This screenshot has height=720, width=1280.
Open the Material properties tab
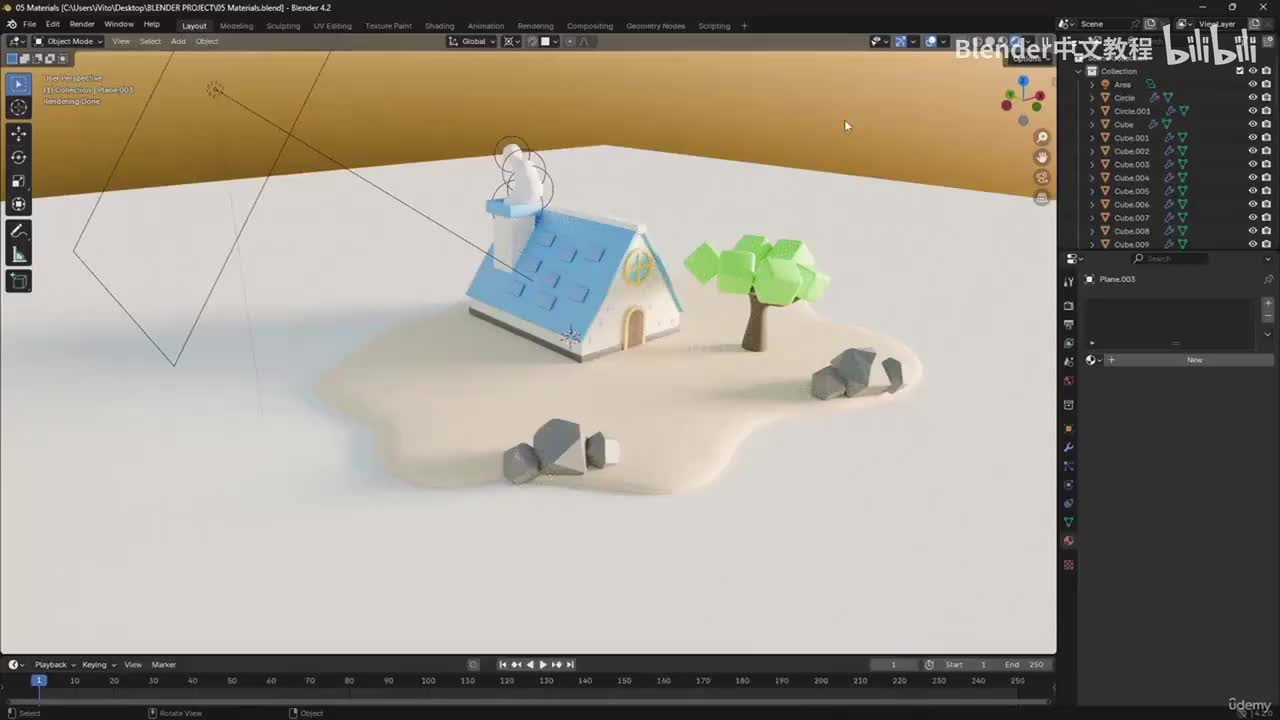[x=1068, y=541]
